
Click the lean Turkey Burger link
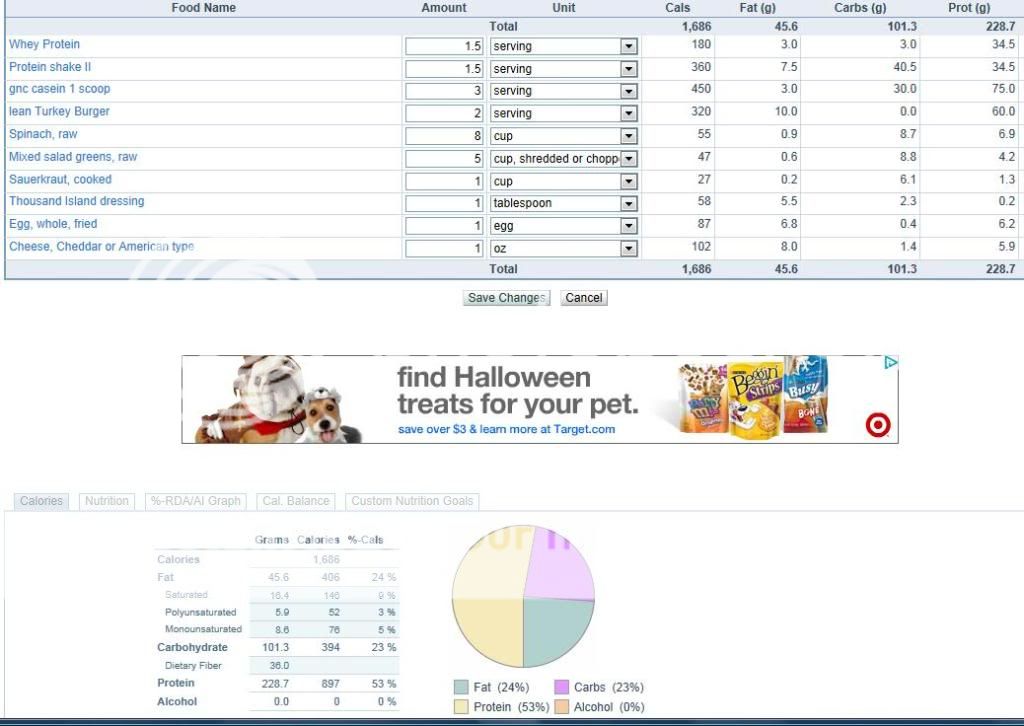59,112
